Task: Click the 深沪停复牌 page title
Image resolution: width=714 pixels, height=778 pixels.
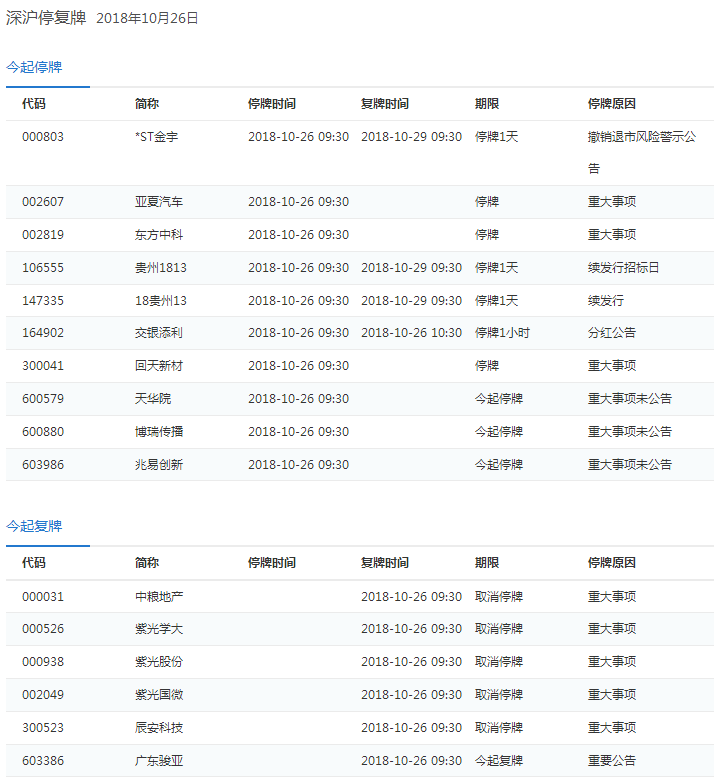Action: (46, 18)
